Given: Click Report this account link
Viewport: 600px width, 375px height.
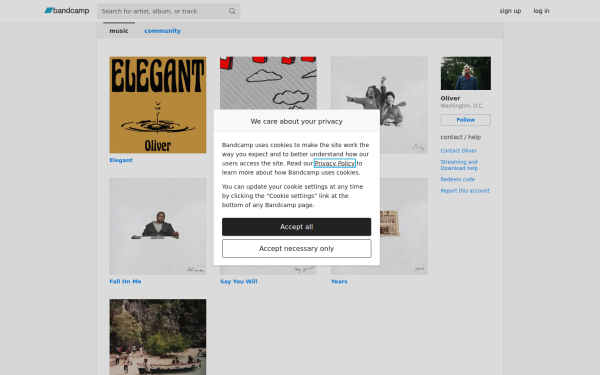Looking at the screenshot, I should tap(465, 191).
